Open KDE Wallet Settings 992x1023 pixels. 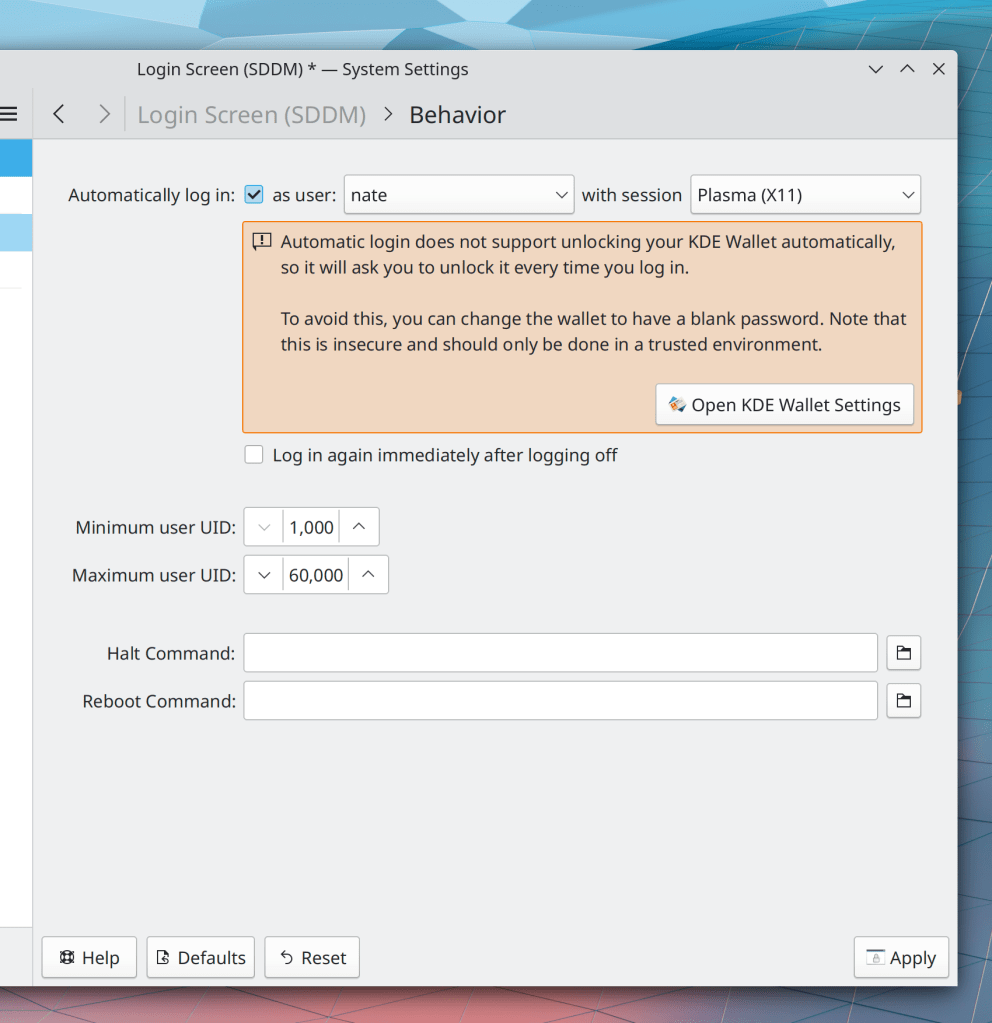(784, 405)
